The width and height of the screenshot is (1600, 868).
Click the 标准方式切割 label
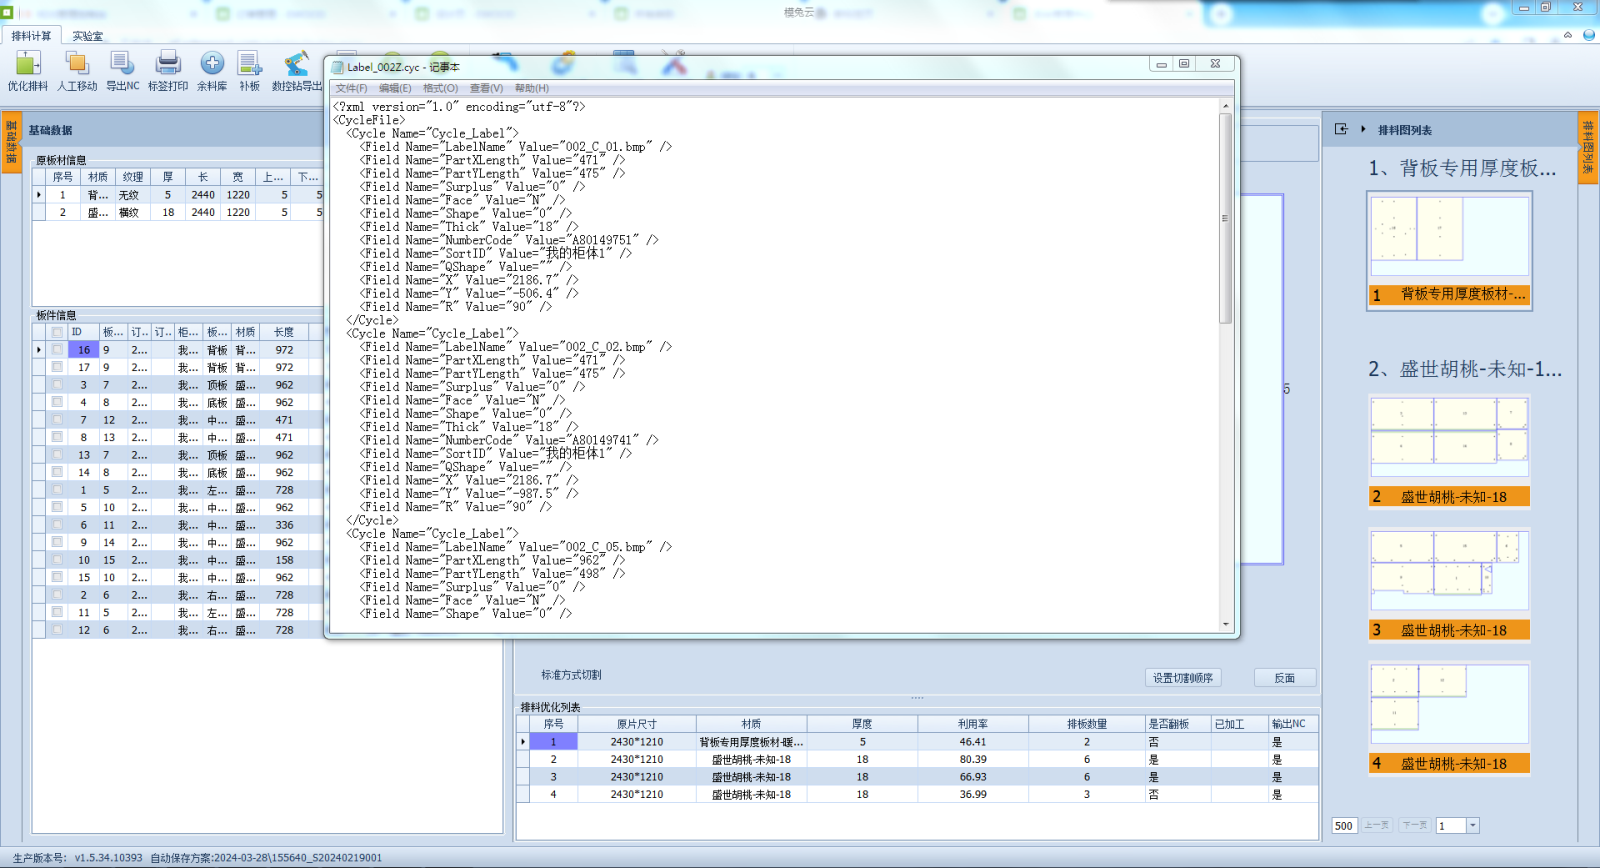click(x=571, y=675)
